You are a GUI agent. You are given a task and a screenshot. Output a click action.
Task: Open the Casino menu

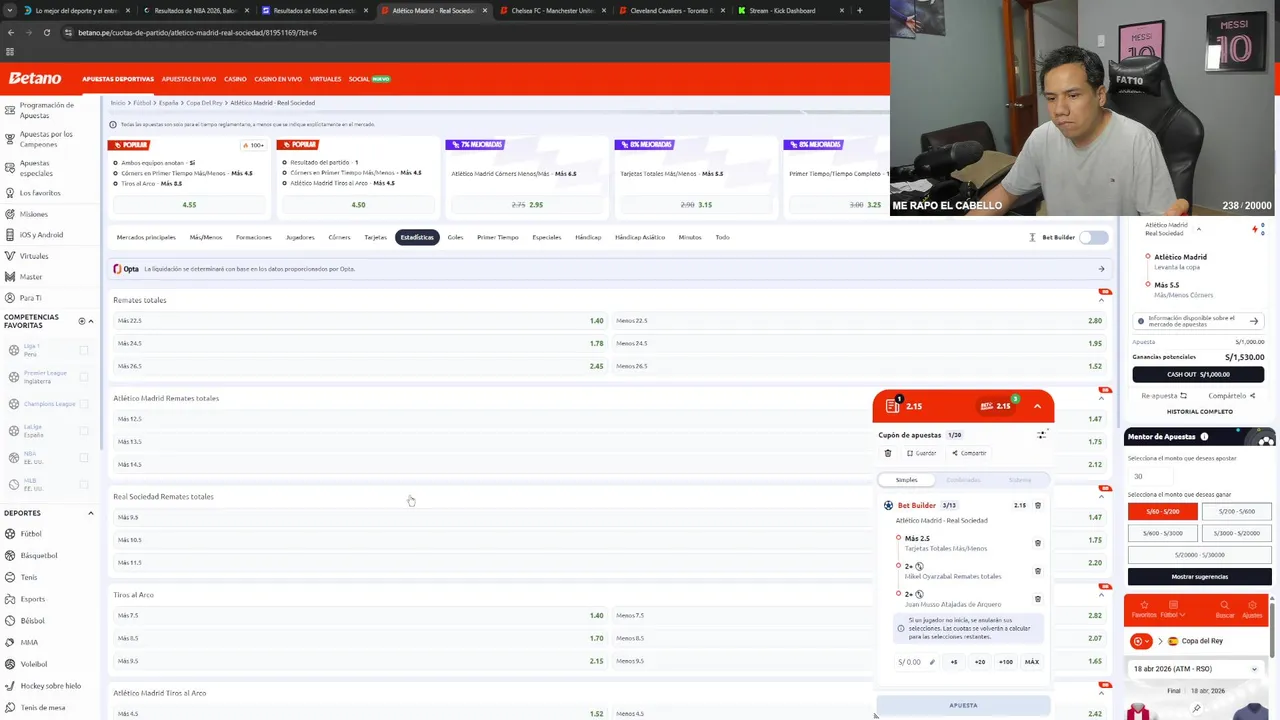click(x=235, y=79)
